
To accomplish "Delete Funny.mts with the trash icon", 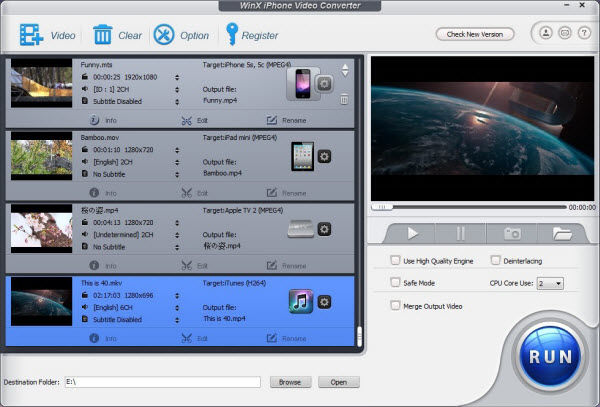I will (344, 99).
